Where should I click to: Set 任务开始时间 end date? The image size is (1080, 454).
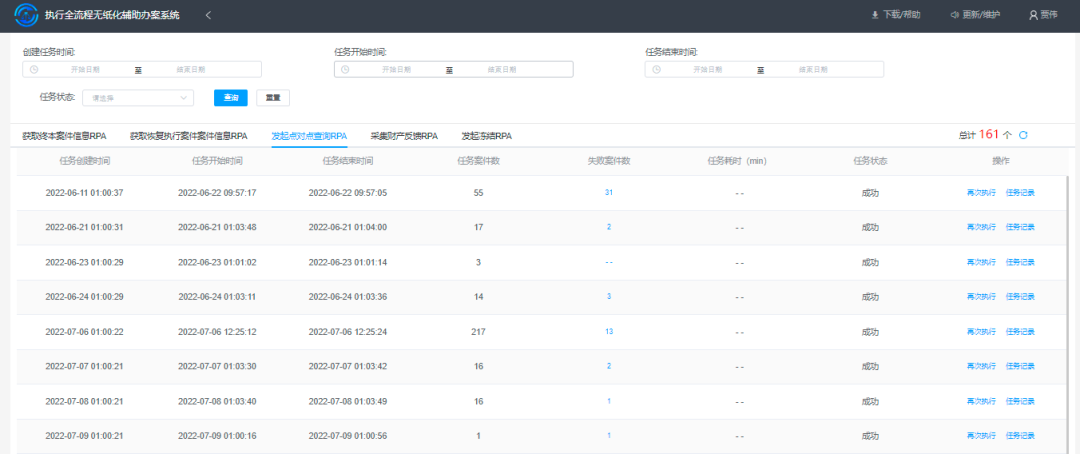pyautogui.click(x=502, y=69)
